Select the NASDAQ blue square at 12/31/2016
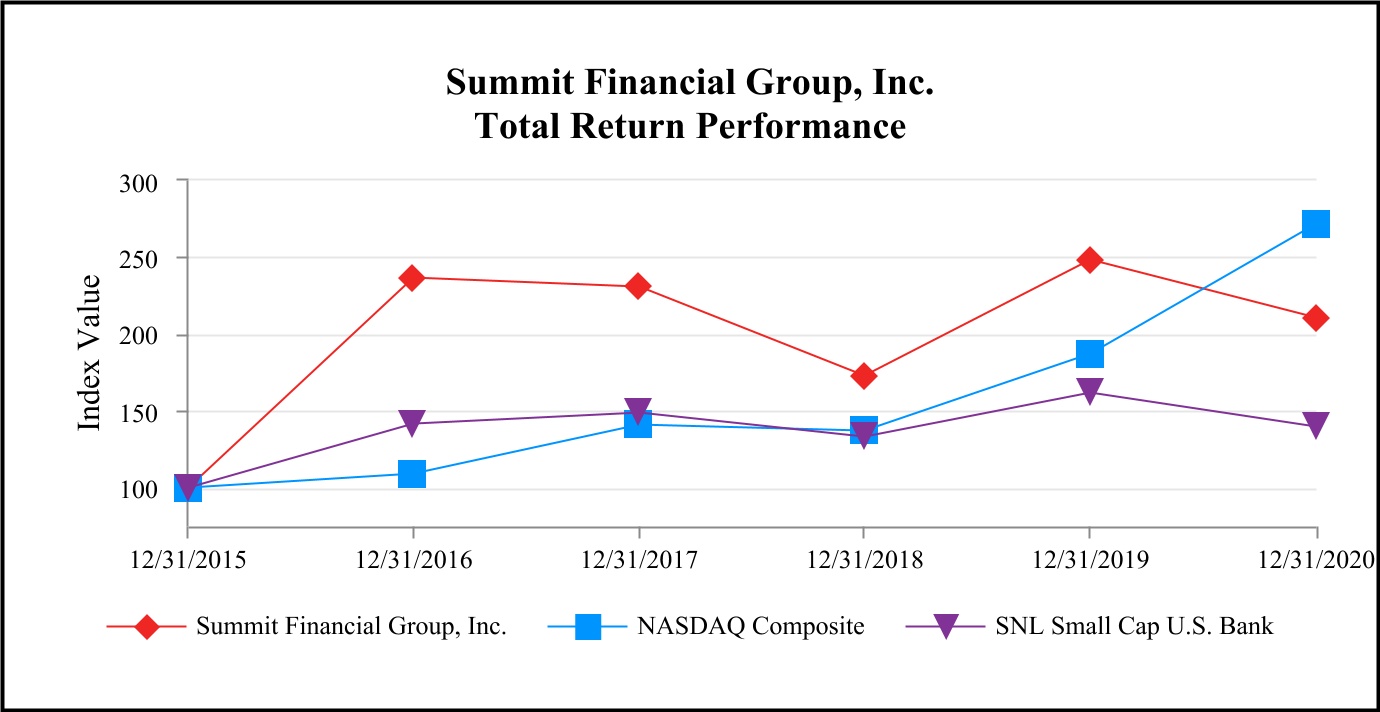 coord(412,473)
